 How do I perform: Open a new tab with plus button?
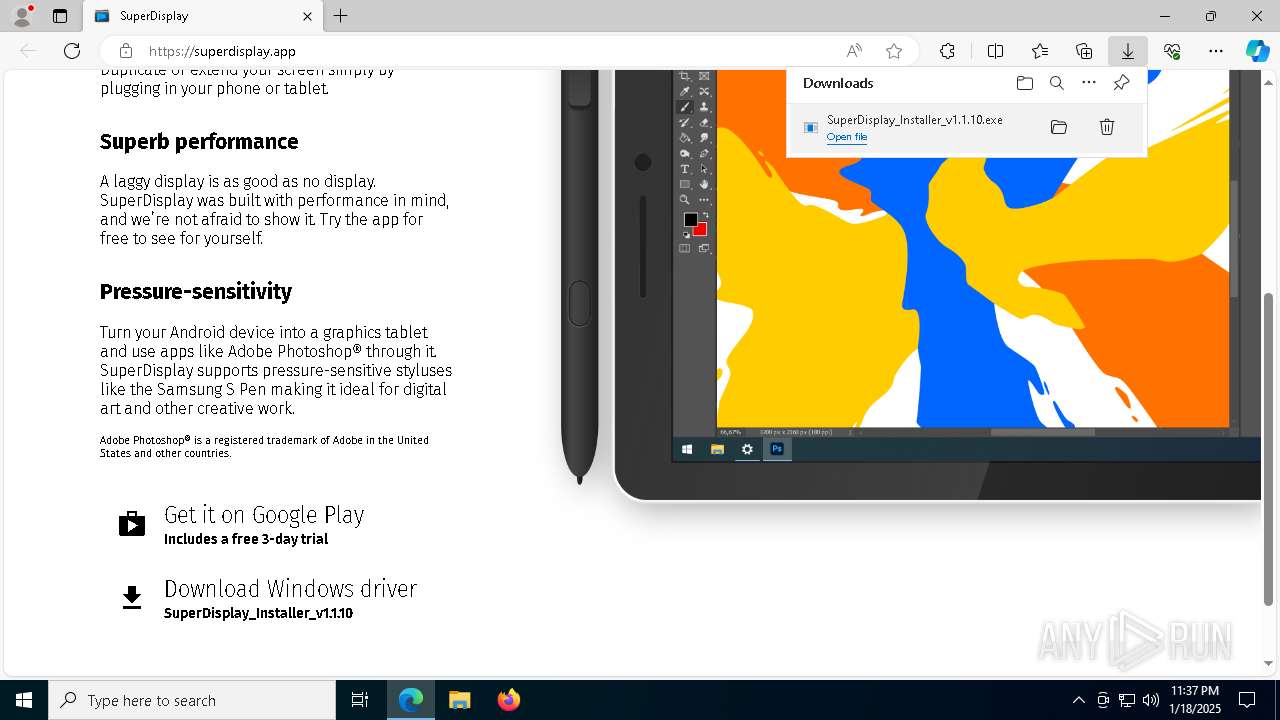click(341, 16)
